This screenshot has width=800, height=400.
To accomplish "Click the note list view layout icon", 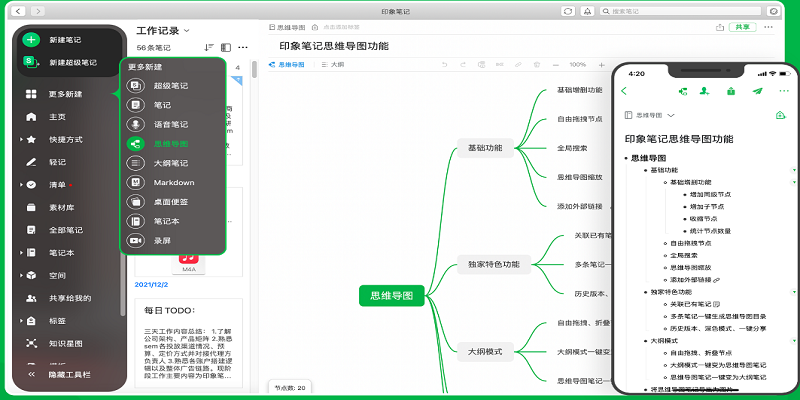I will [226, 47].
